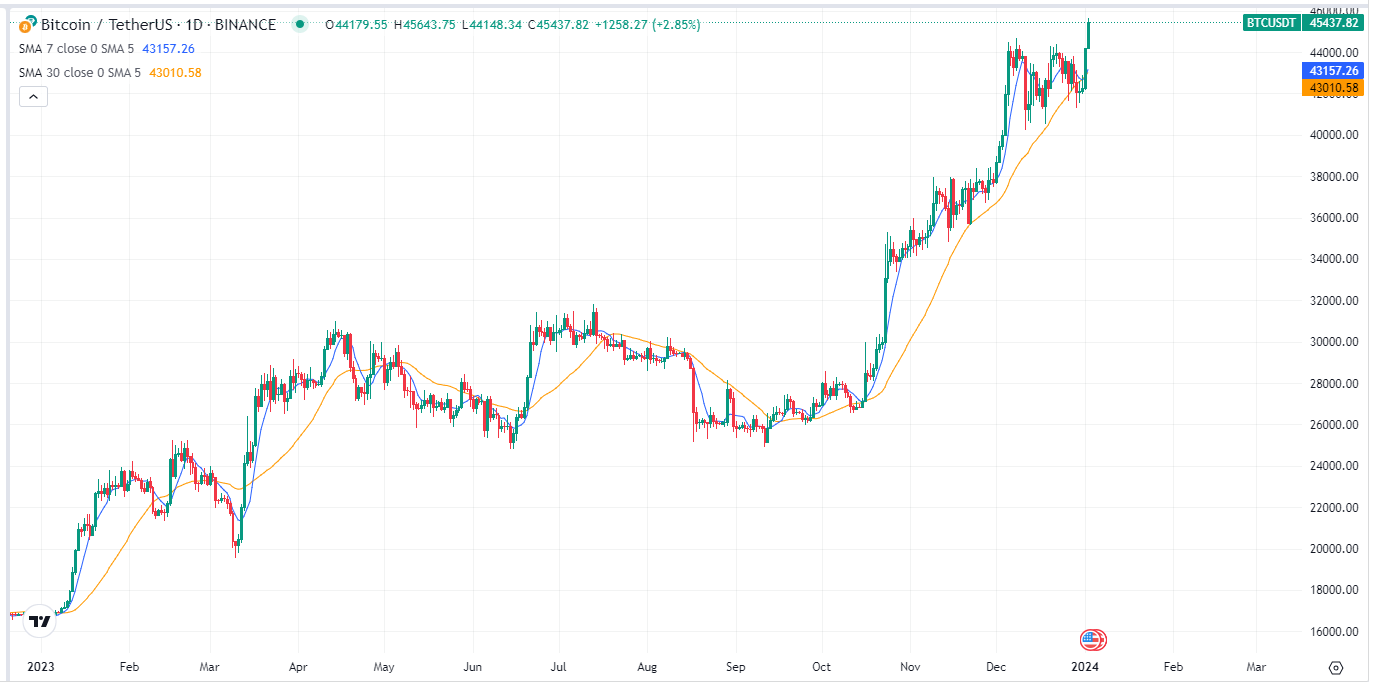
Task: Open chart settings hexagon gear icon
Action: click(1336, 667)
